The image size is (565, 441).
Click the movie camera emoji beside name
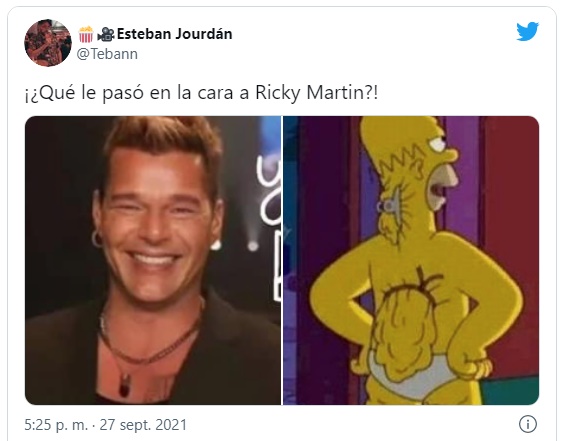[106, 35]
